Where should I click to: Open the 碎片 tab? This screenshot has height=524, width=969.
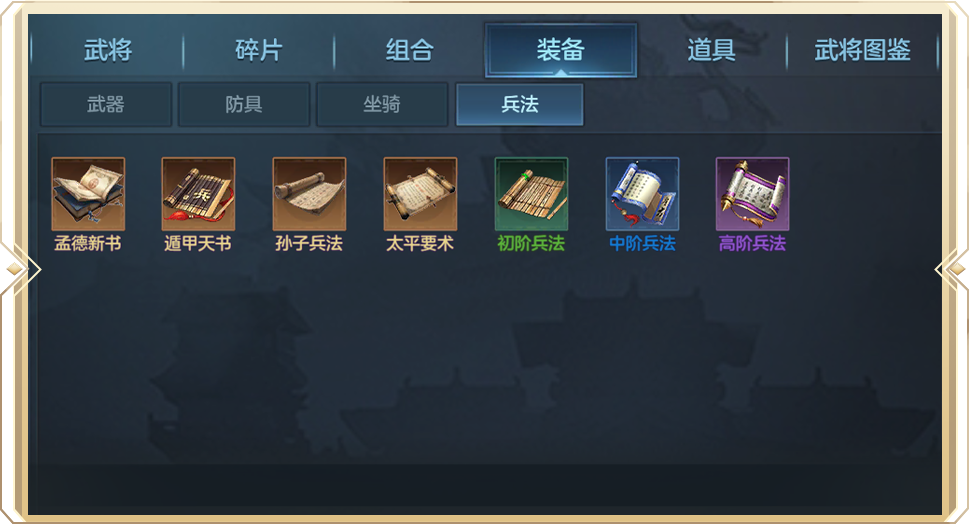[259, 50]
